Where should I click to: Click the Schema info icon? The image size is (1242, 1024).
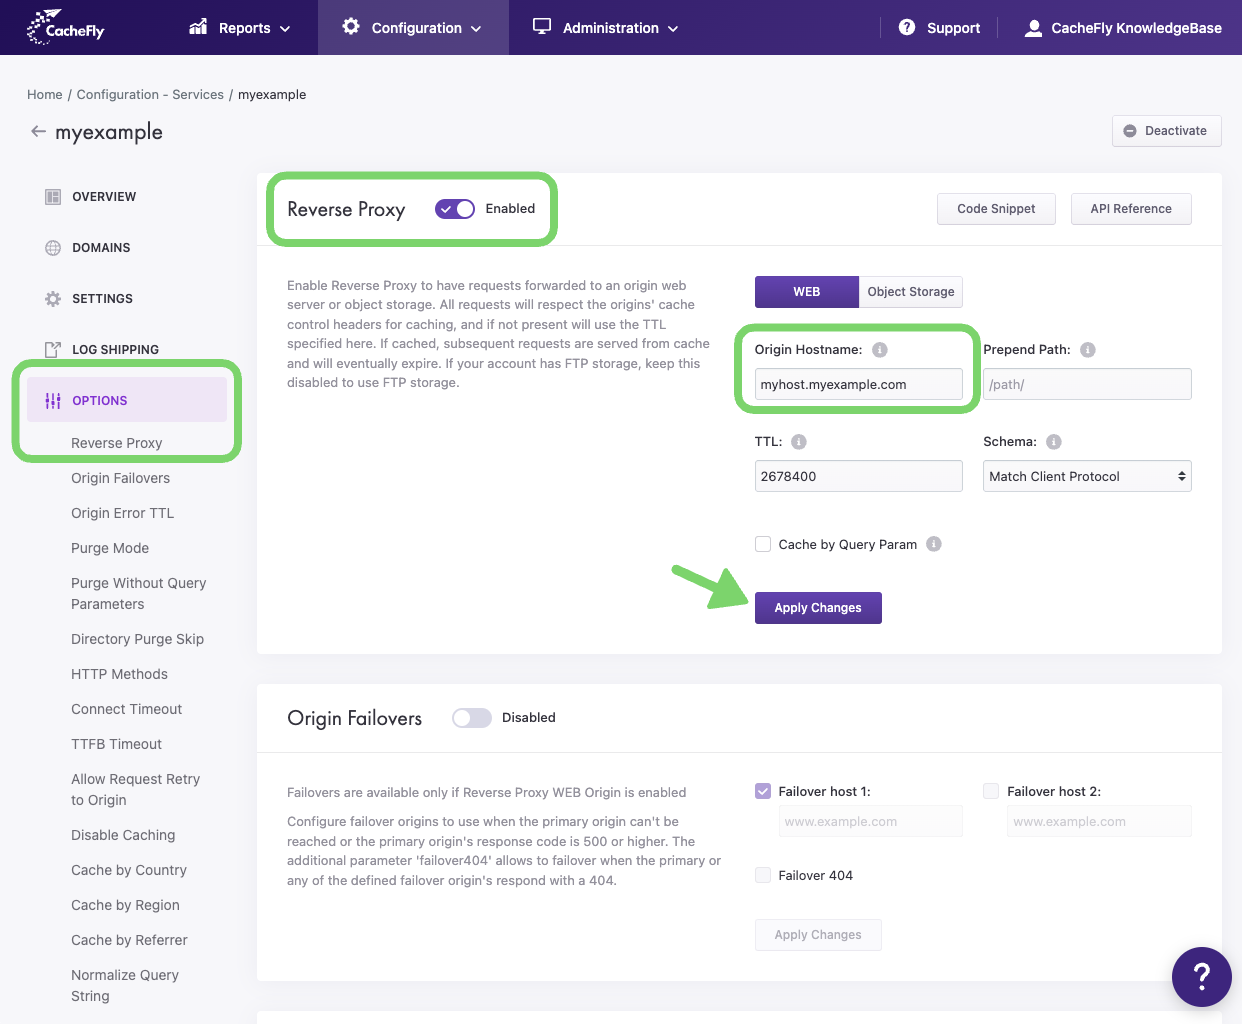pos(1054,442)
